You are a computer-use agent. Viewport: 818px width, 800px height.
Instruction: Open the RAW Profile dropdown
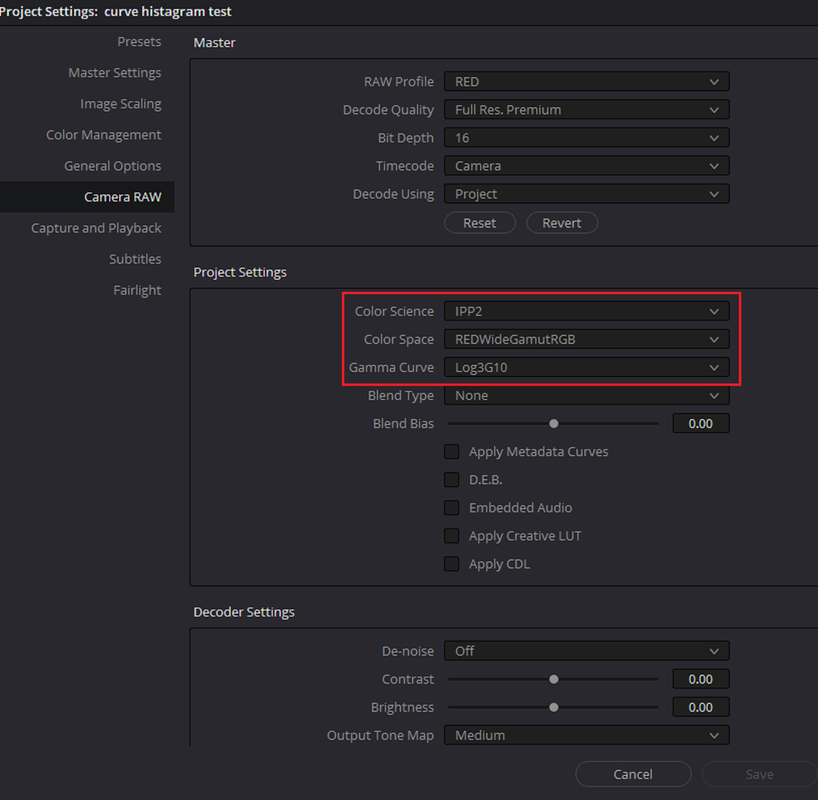coord(586,82)
